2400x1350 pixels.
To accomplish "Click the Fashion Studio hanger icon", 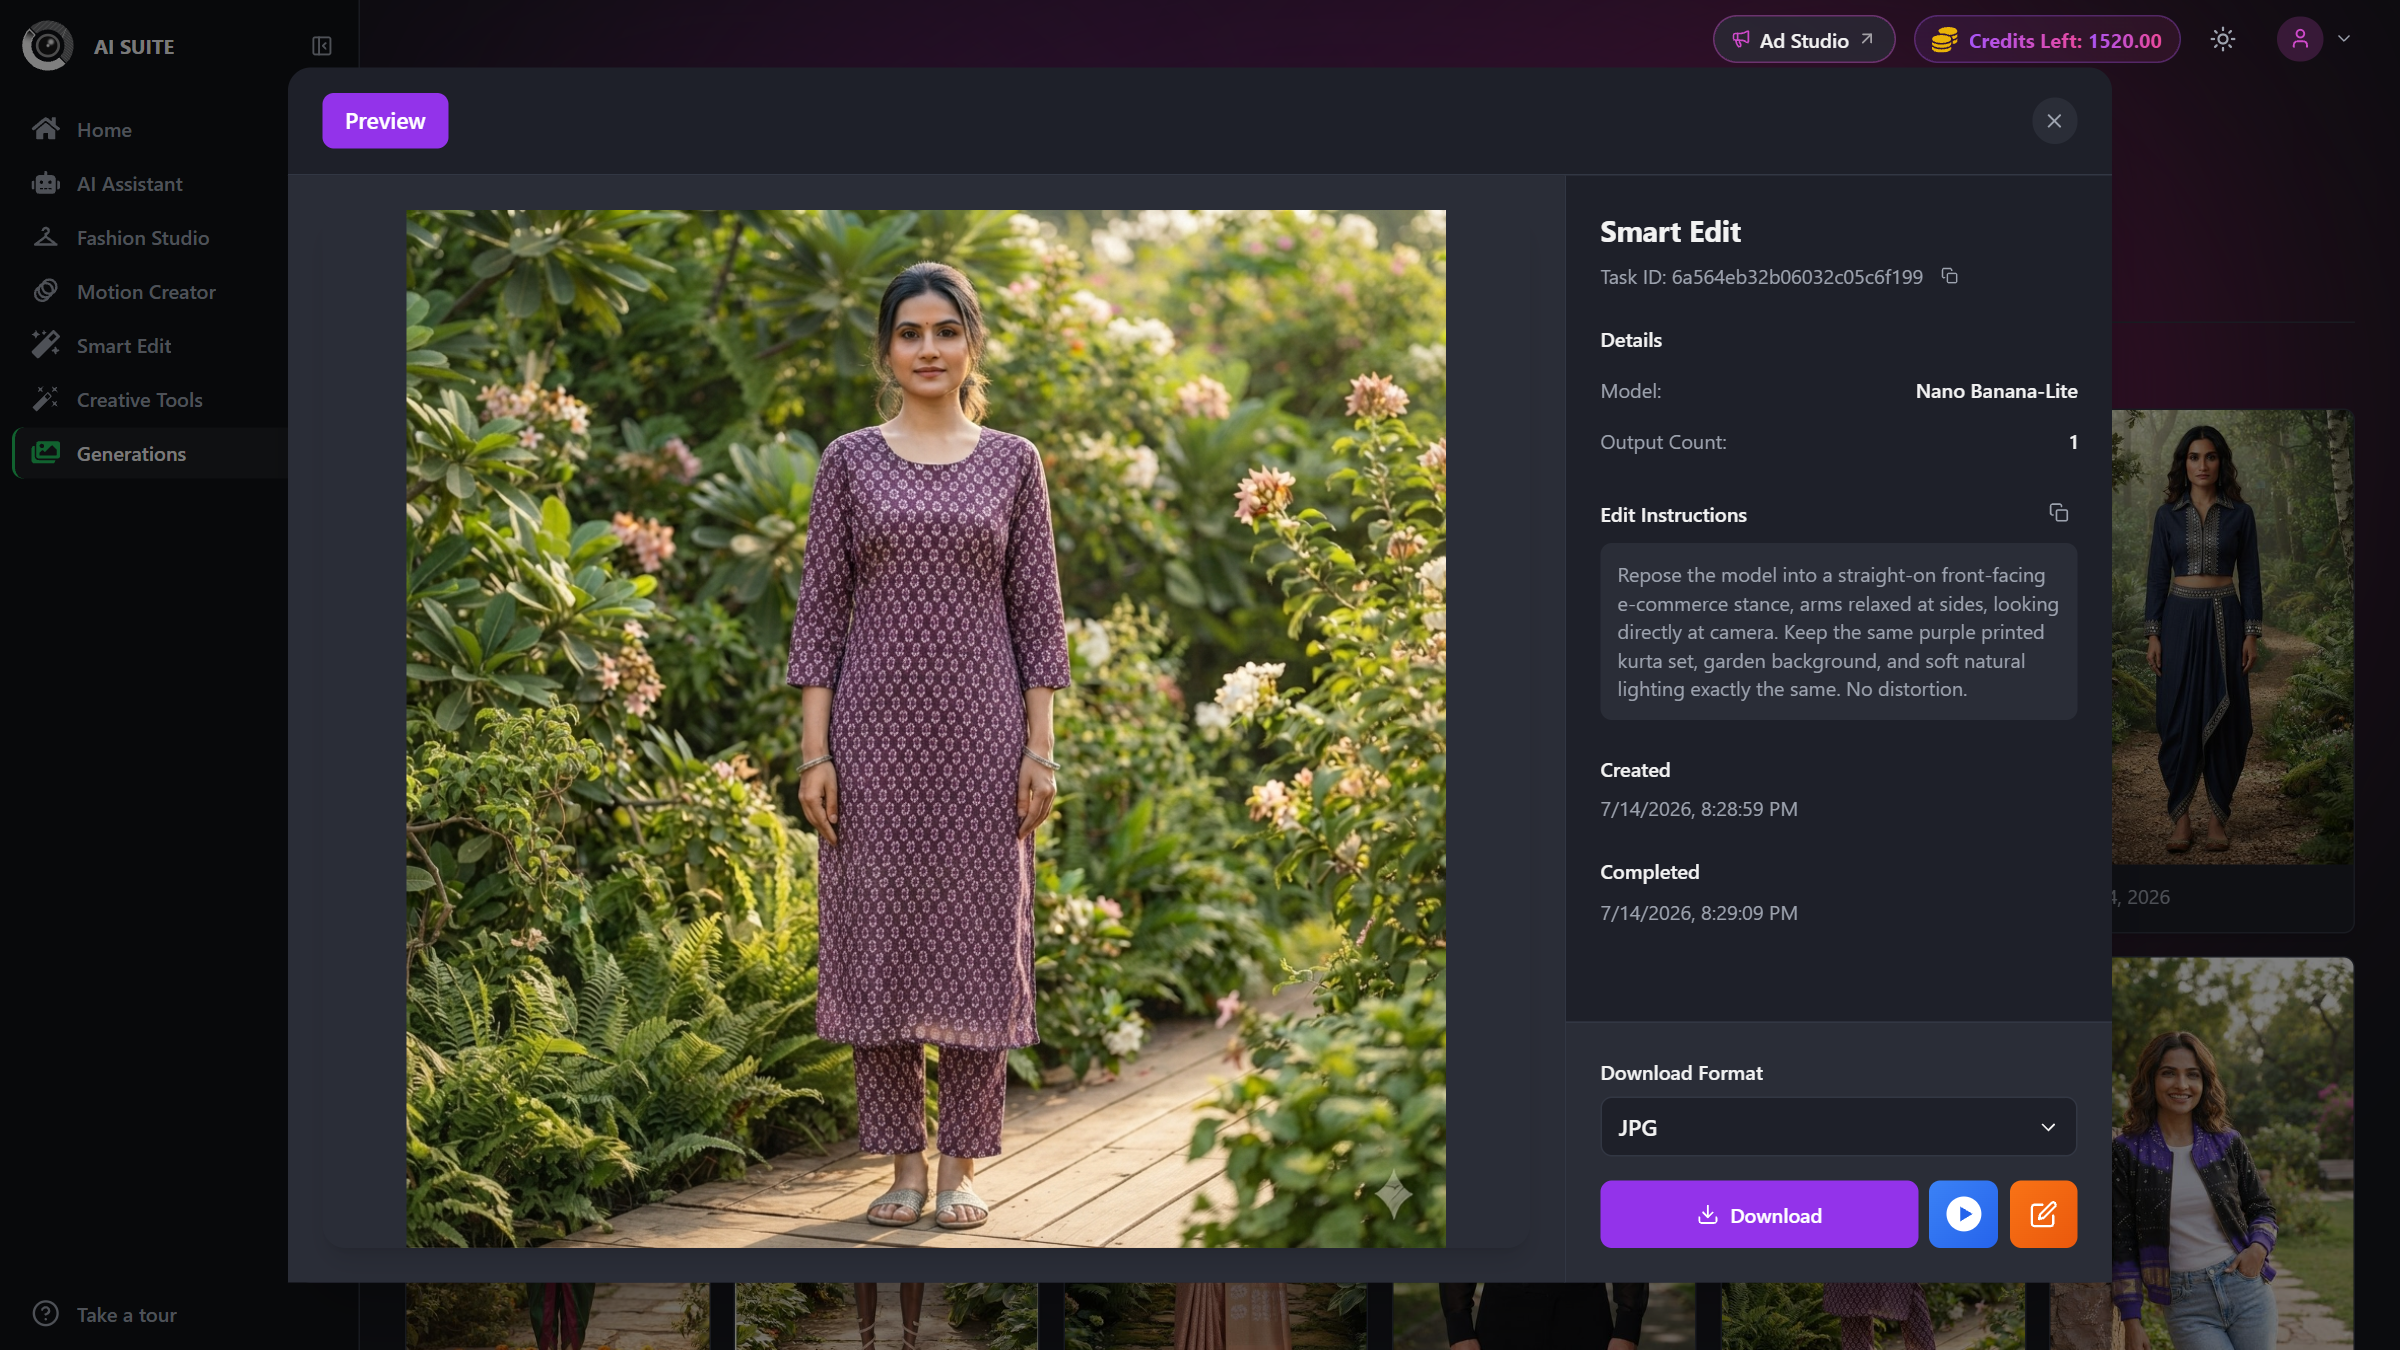I will [46, 237].
